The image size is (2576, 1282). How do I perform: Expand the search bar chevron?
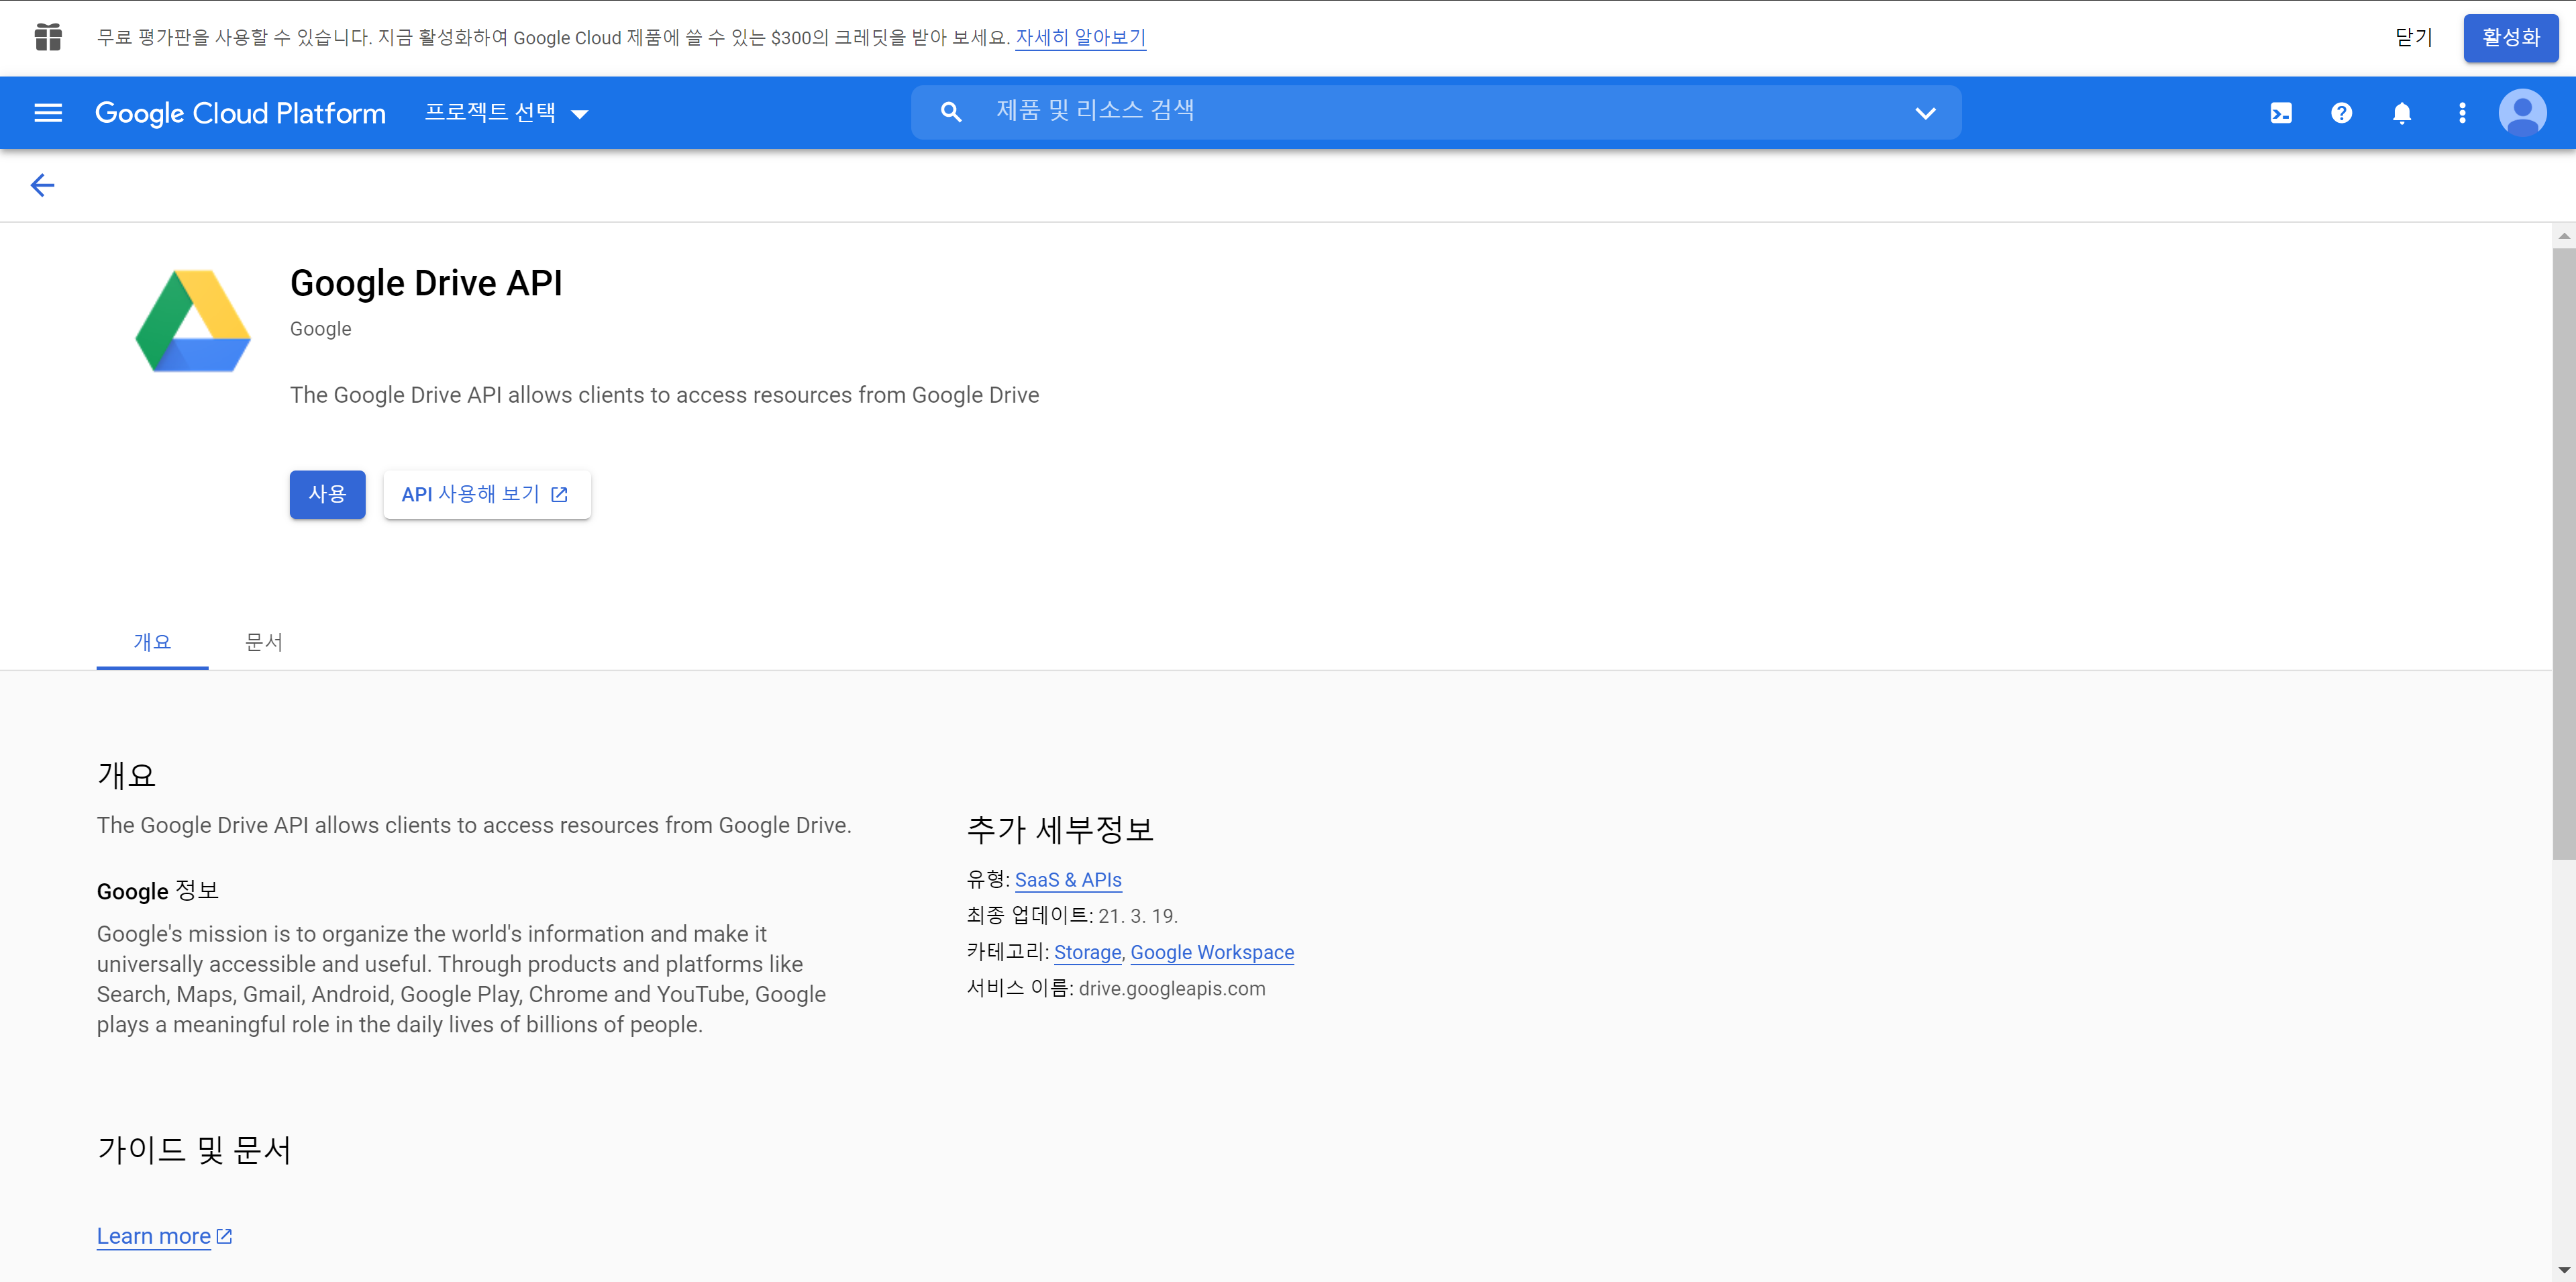[1925, 113]
